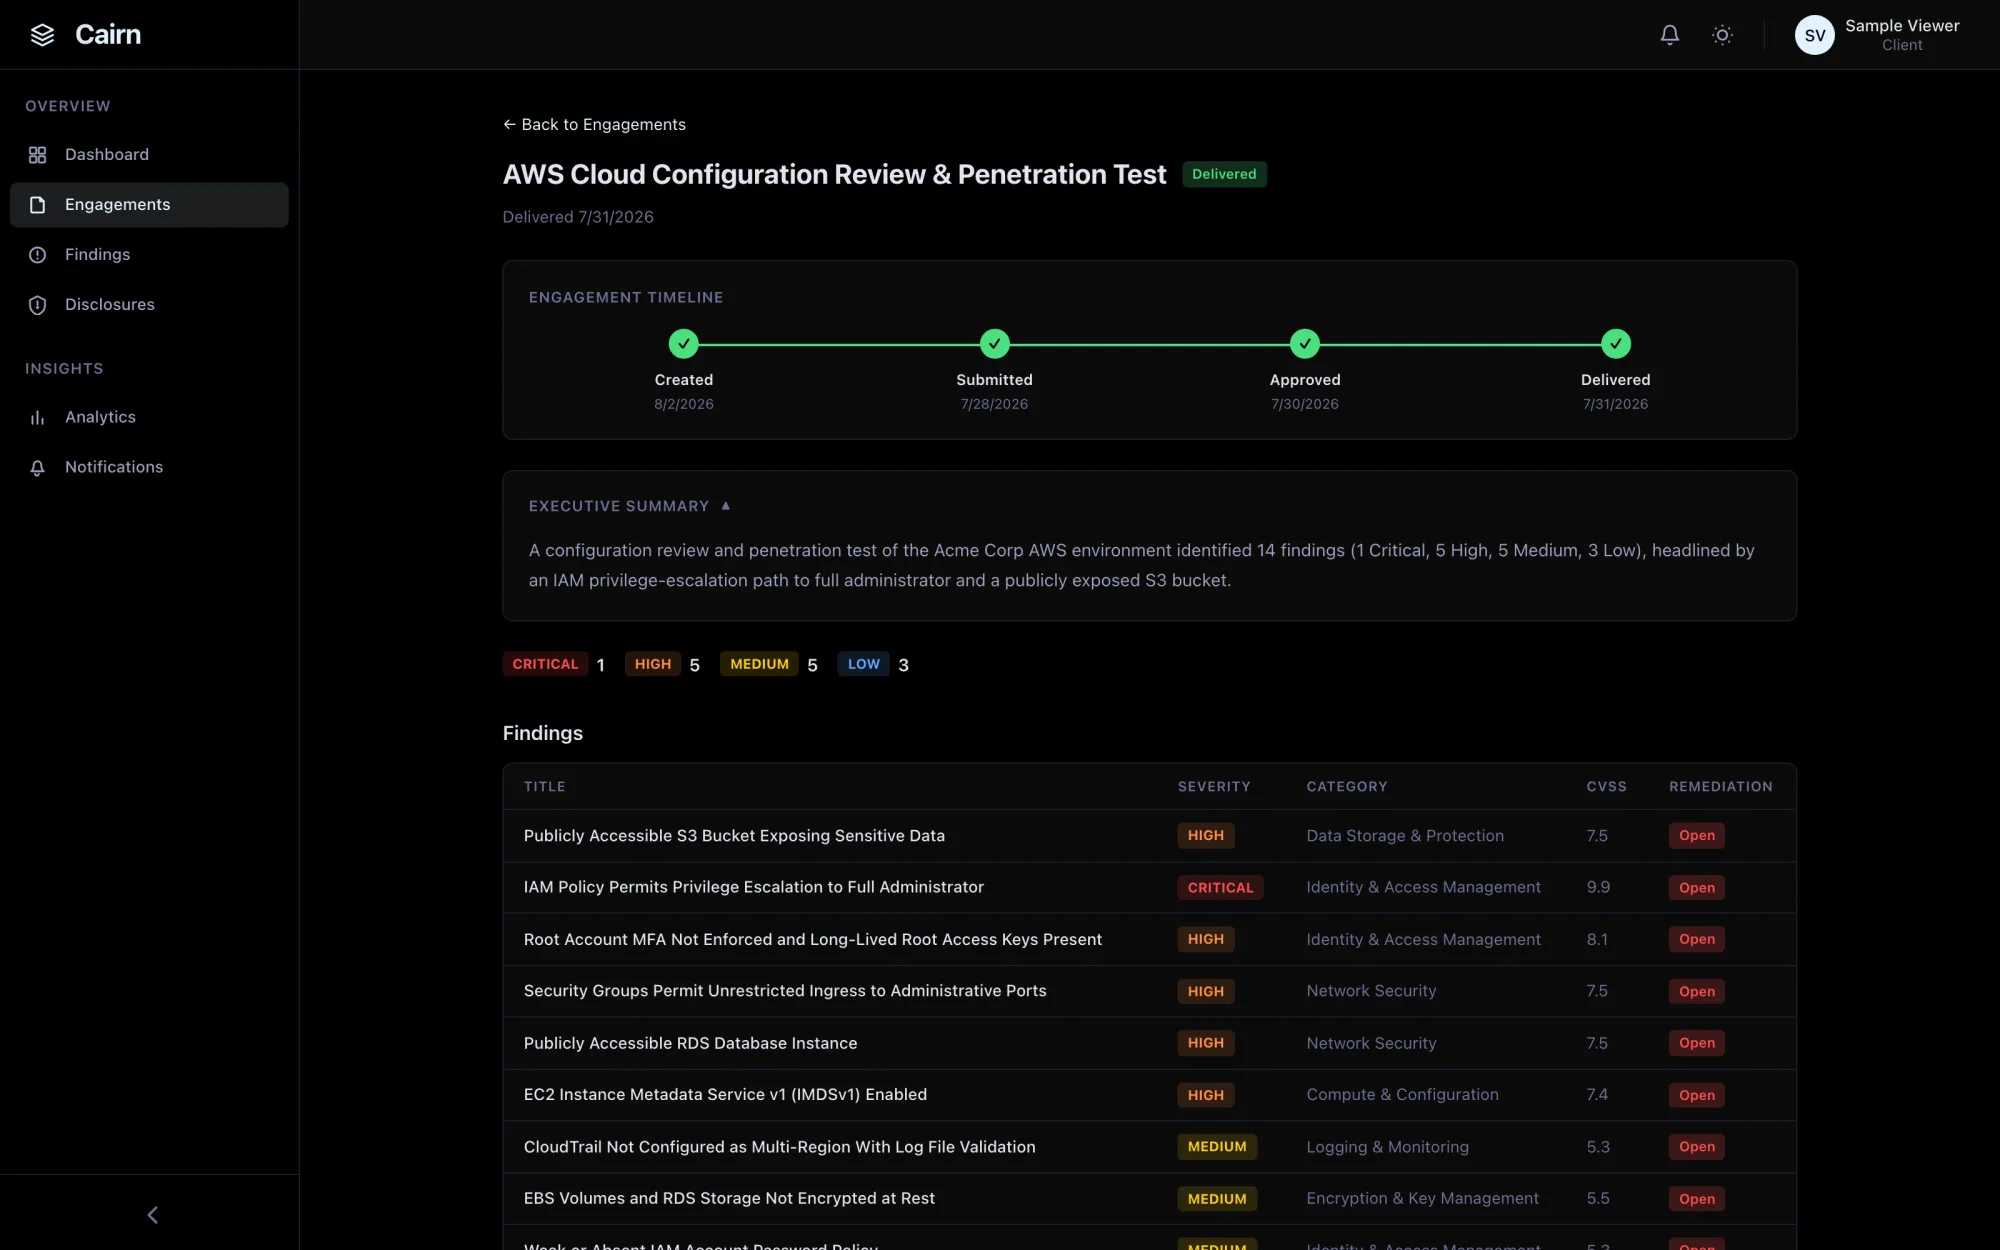Click the Delivered status badge by the title
2000x1250 pixels.
[x=1224, y=174]
